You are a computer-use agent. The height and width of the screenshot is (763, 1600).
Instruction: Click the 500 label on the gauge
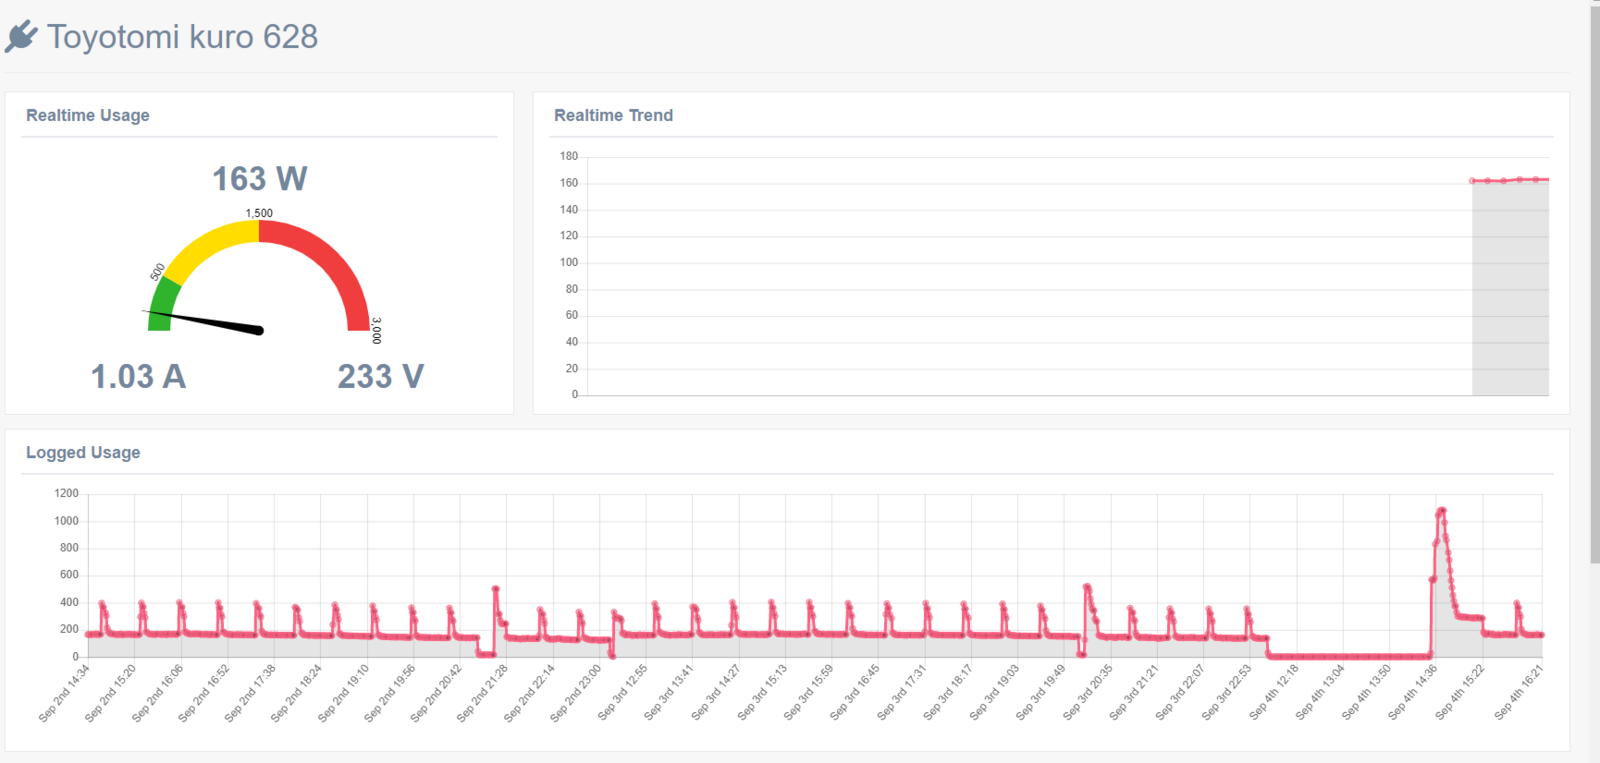point(157,272)
